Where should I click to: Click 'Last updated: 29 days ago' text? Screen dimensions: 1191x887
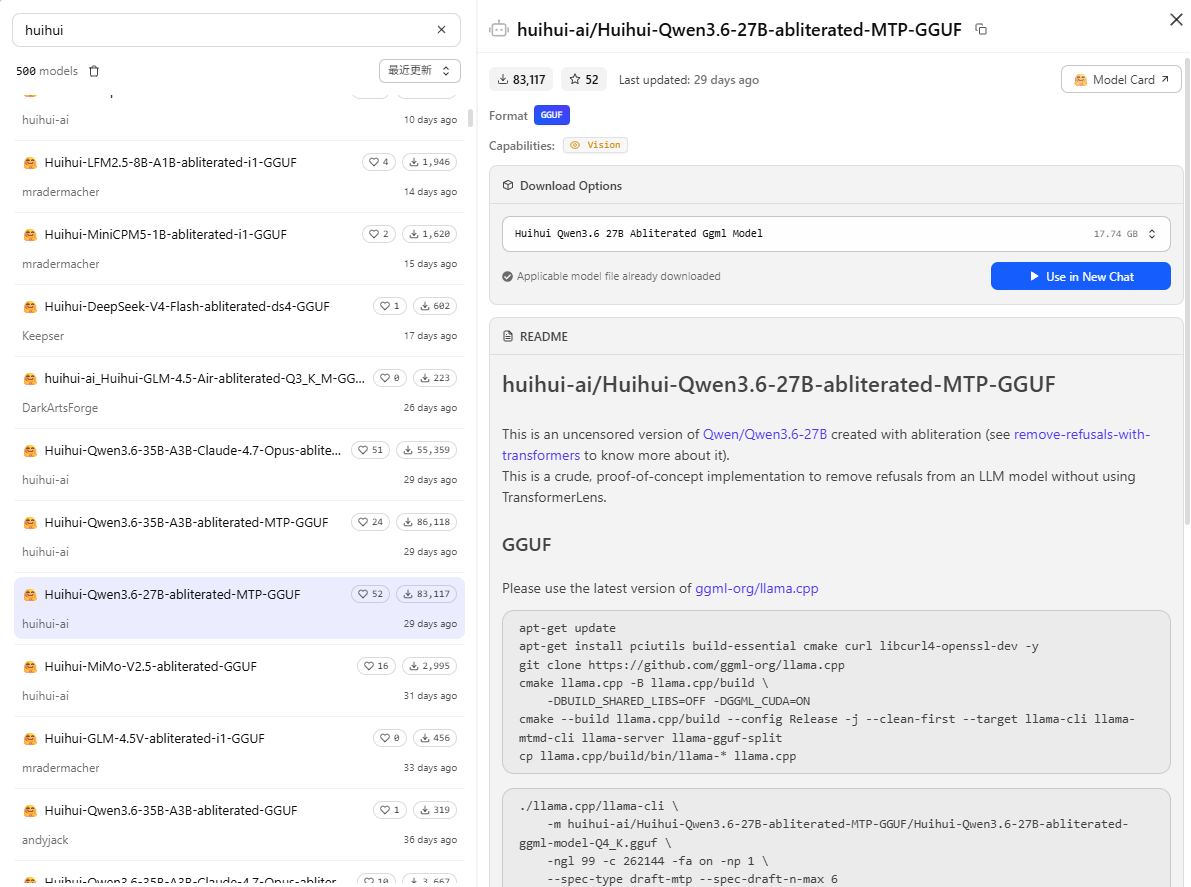pyautogui.click(x=688, y=80)
